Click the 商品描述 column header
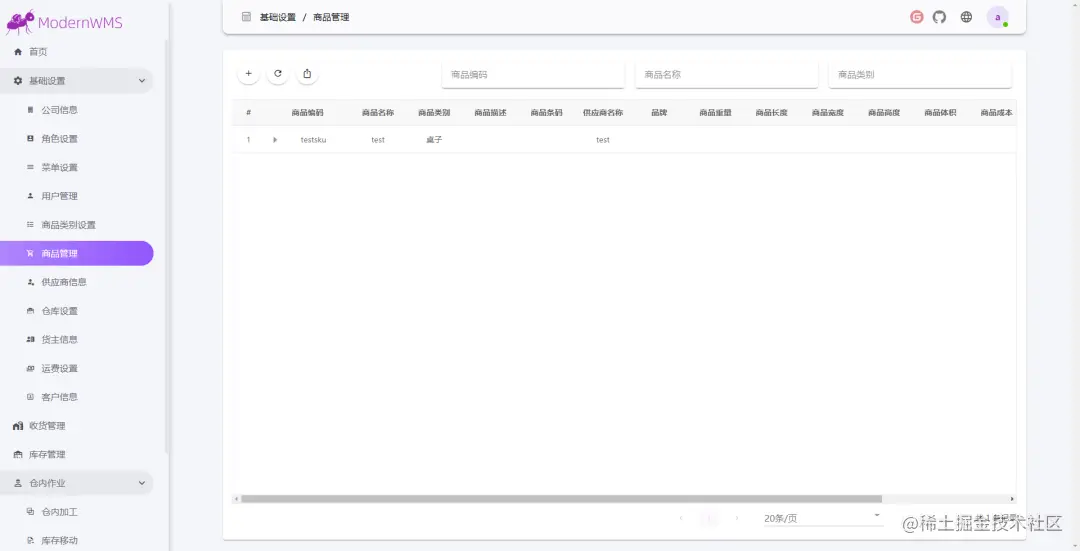The height and width of the screenshot is (551, 1080). [490, 112]
